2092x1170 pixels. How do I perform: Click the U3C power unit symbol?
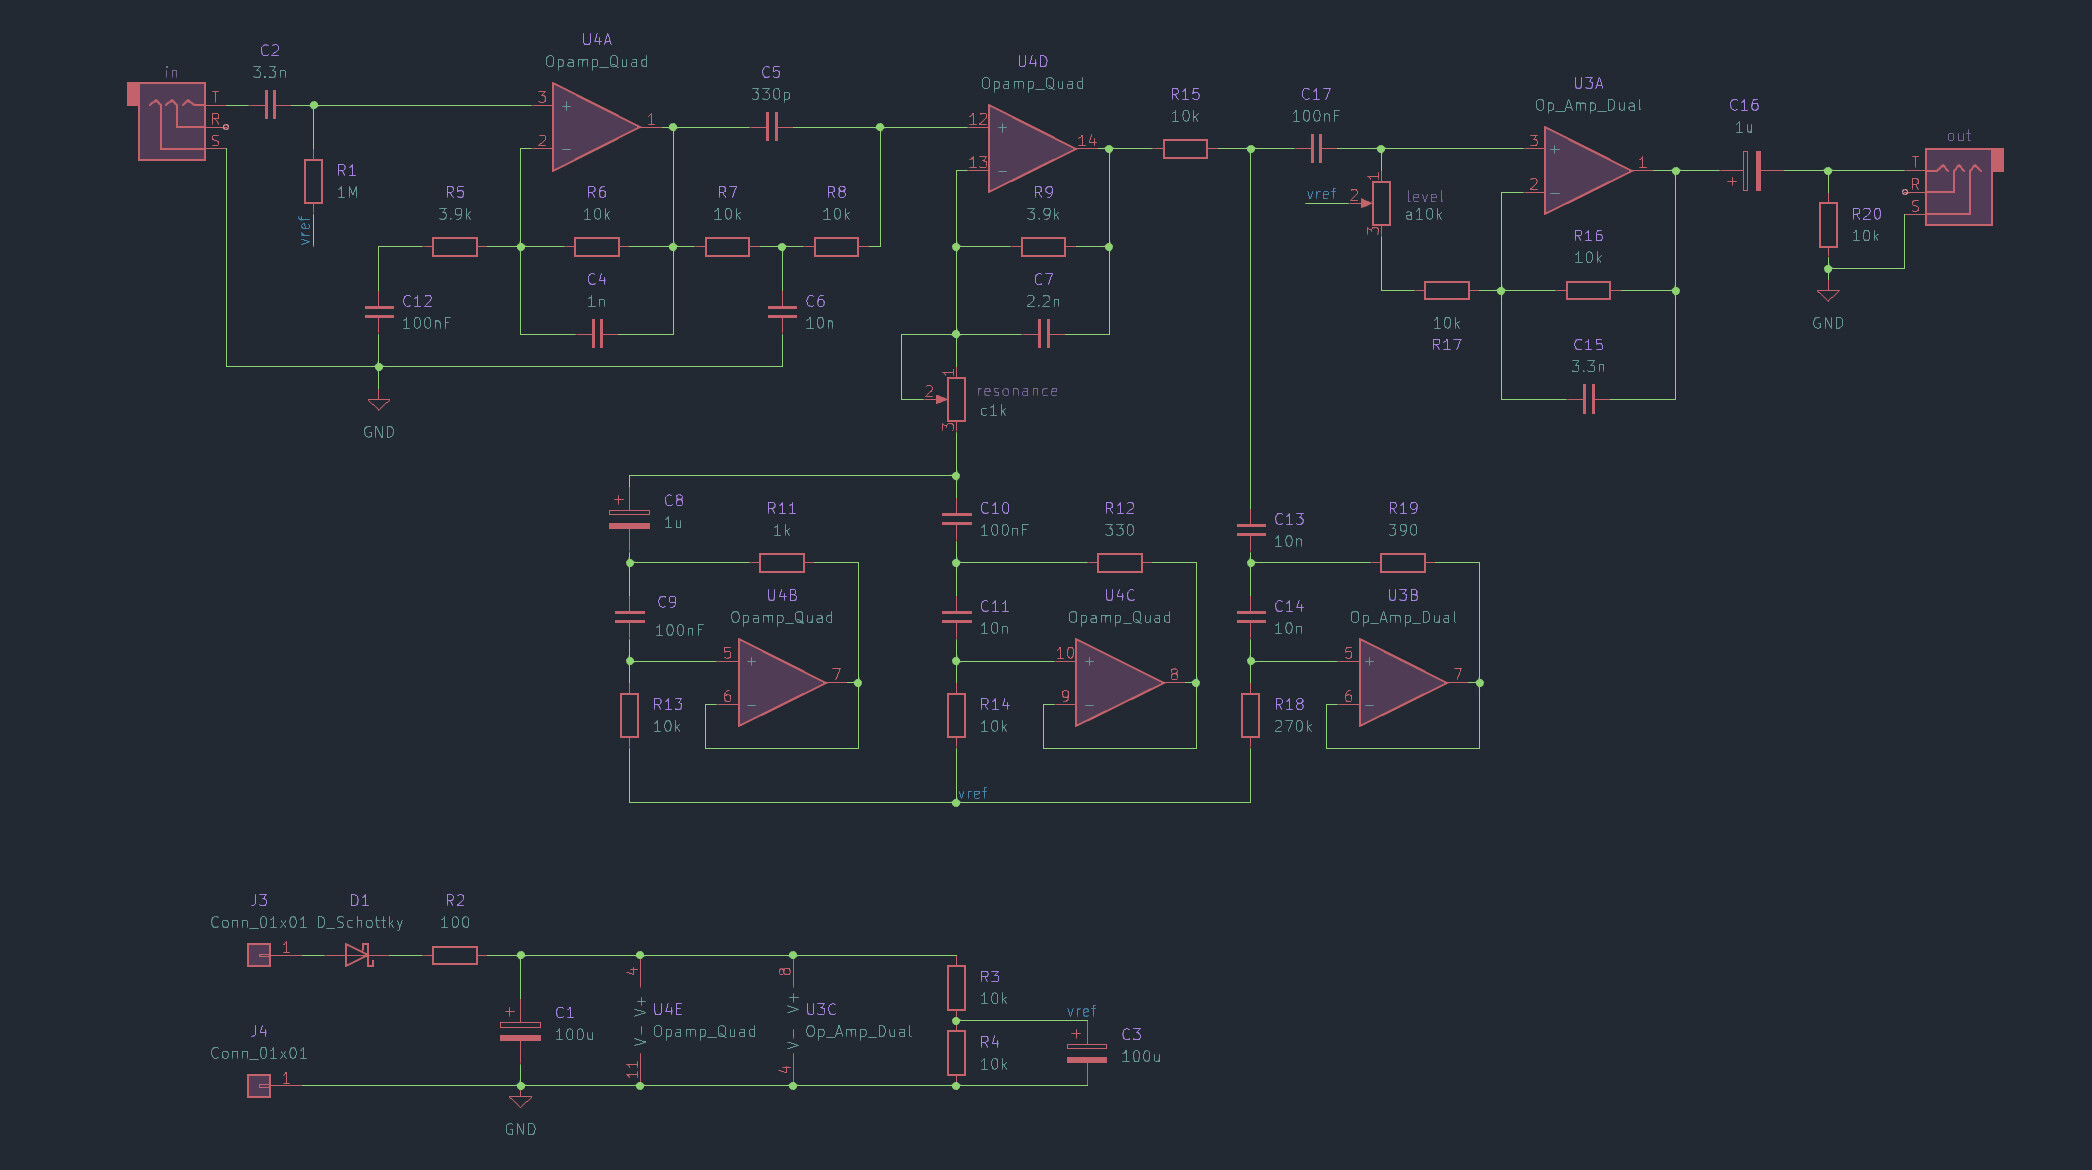(792, 1020)
